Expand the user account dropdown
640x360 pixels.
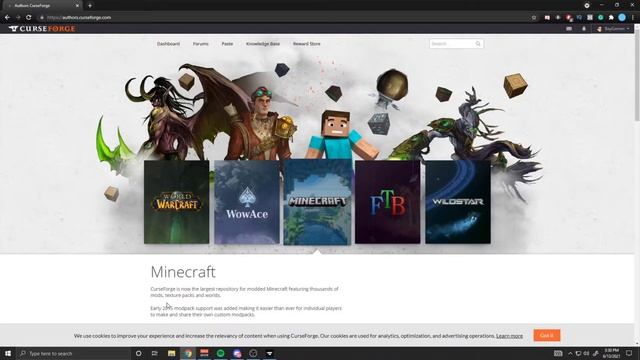click(613, 29)
